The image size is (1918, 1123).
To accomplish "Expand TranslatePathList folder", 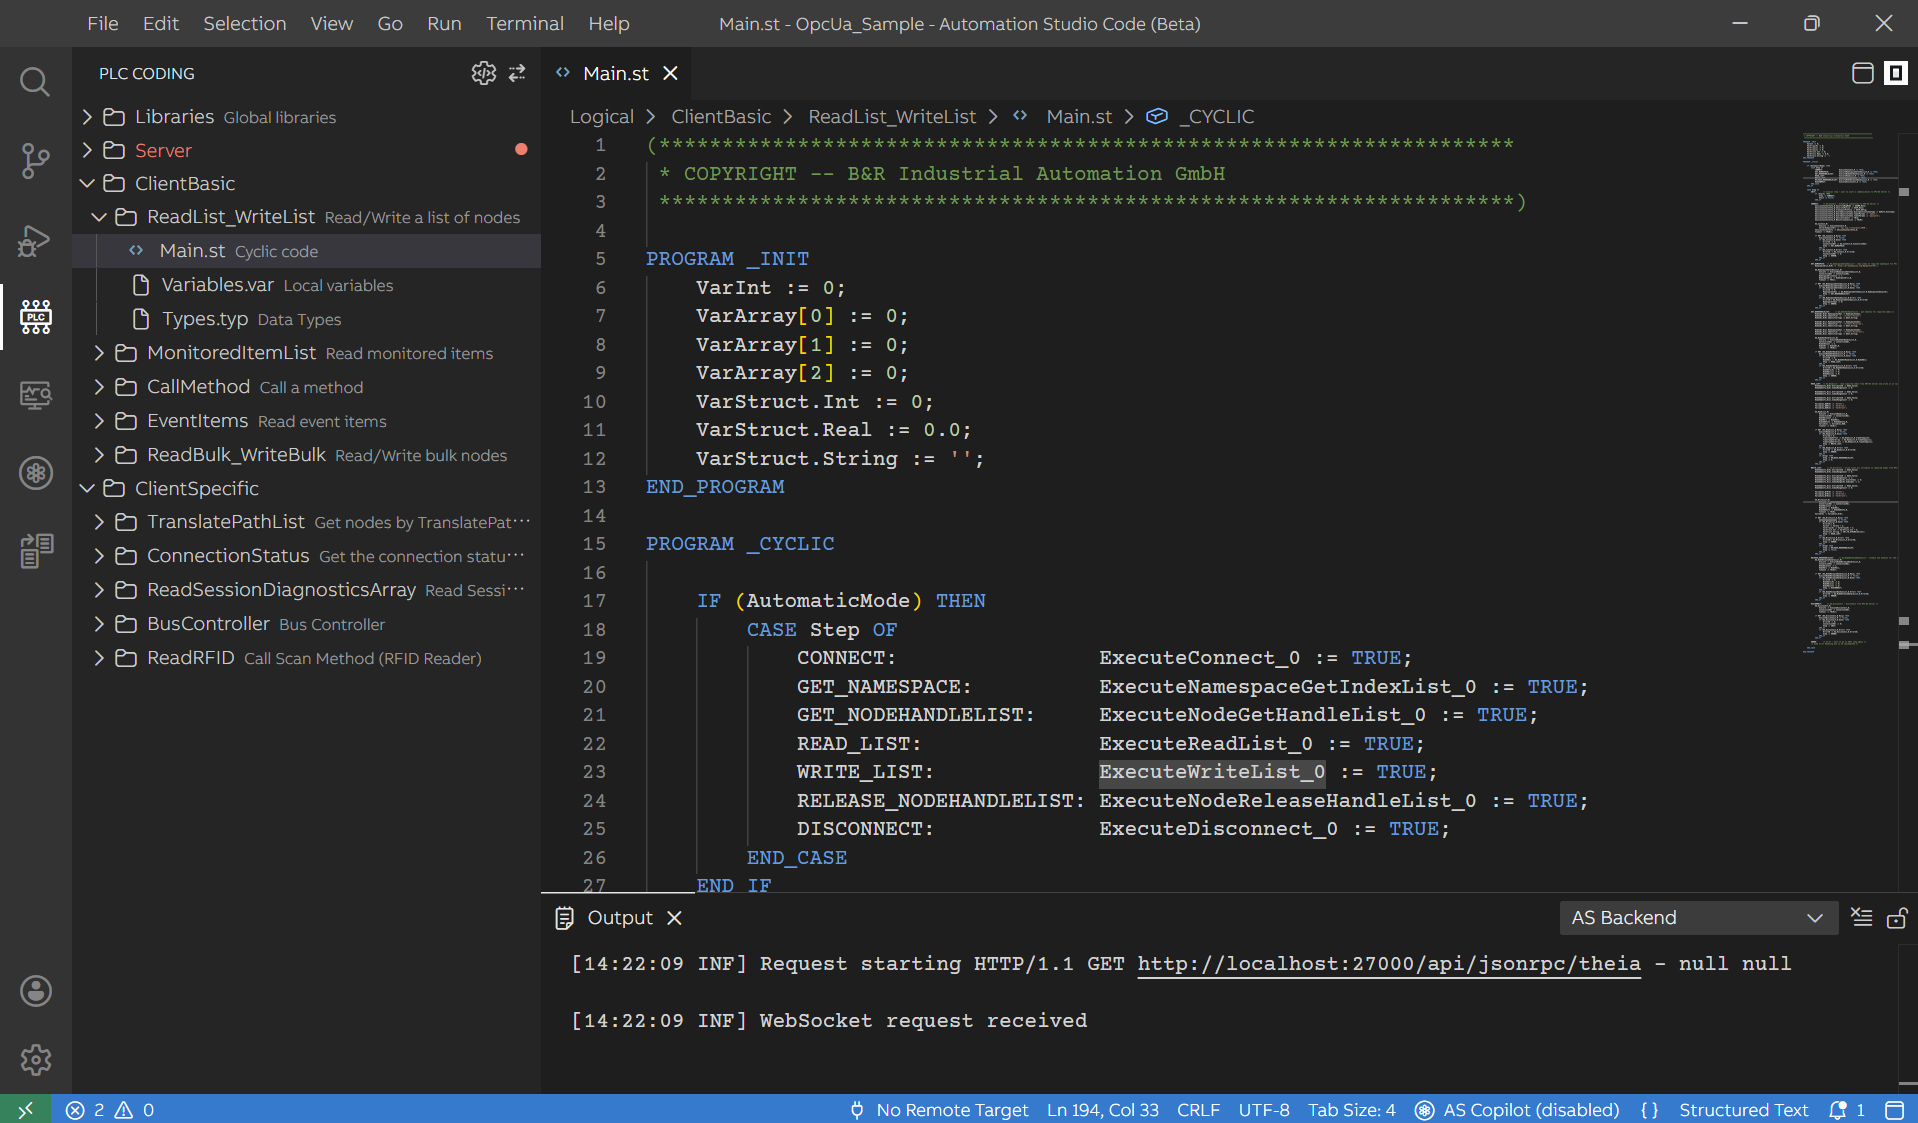I will pyautogui.click(x=99, y=522).
